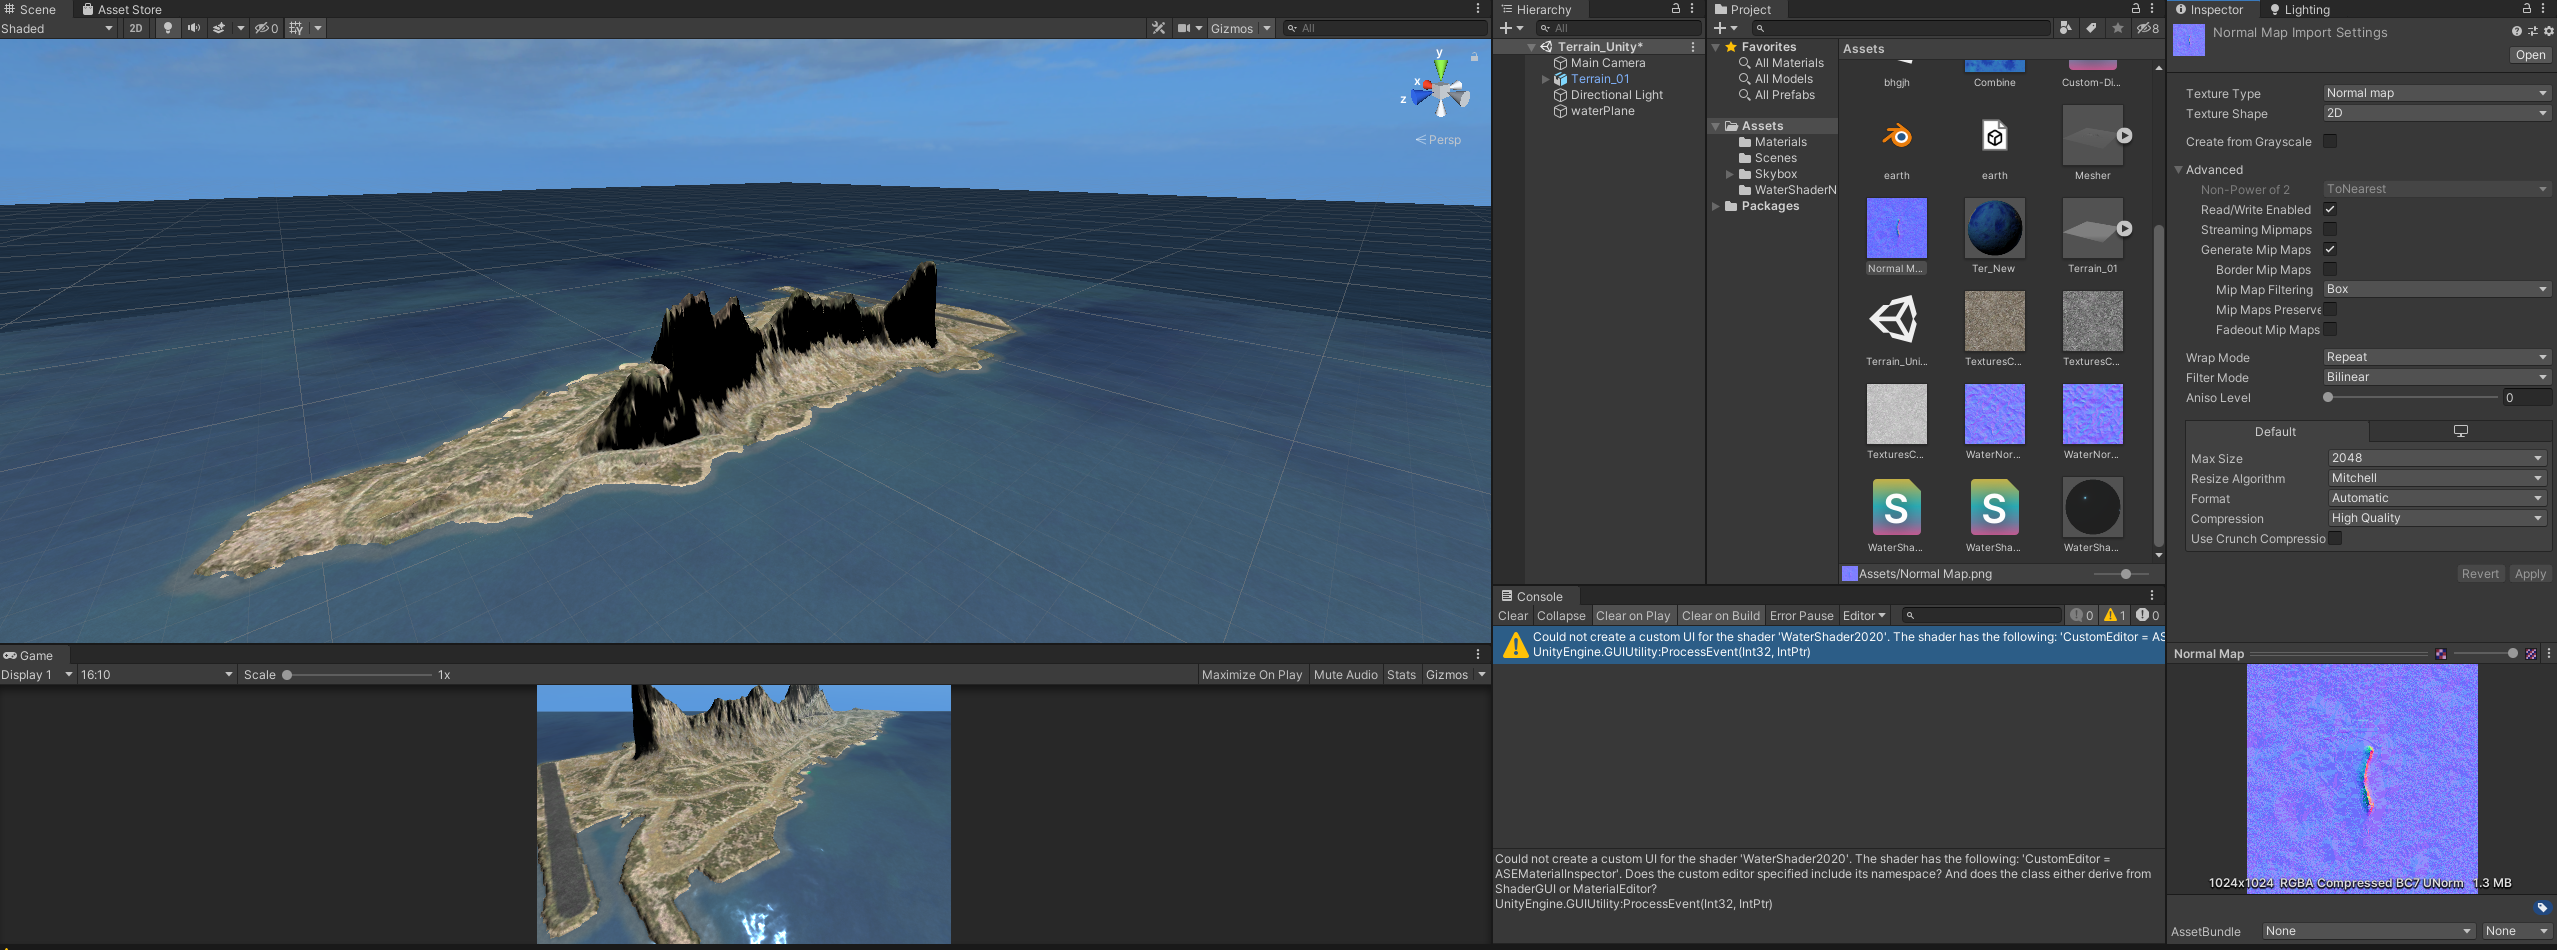
Task: Toggle scene audio speaker icon
Action: point(193,28)
